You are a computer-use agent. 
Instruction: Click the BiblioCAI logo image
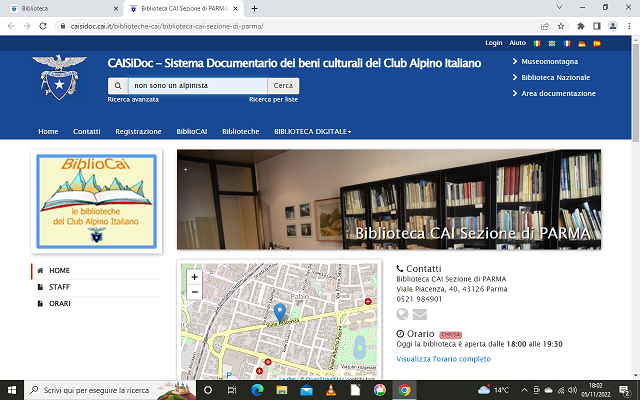(97, 201)
